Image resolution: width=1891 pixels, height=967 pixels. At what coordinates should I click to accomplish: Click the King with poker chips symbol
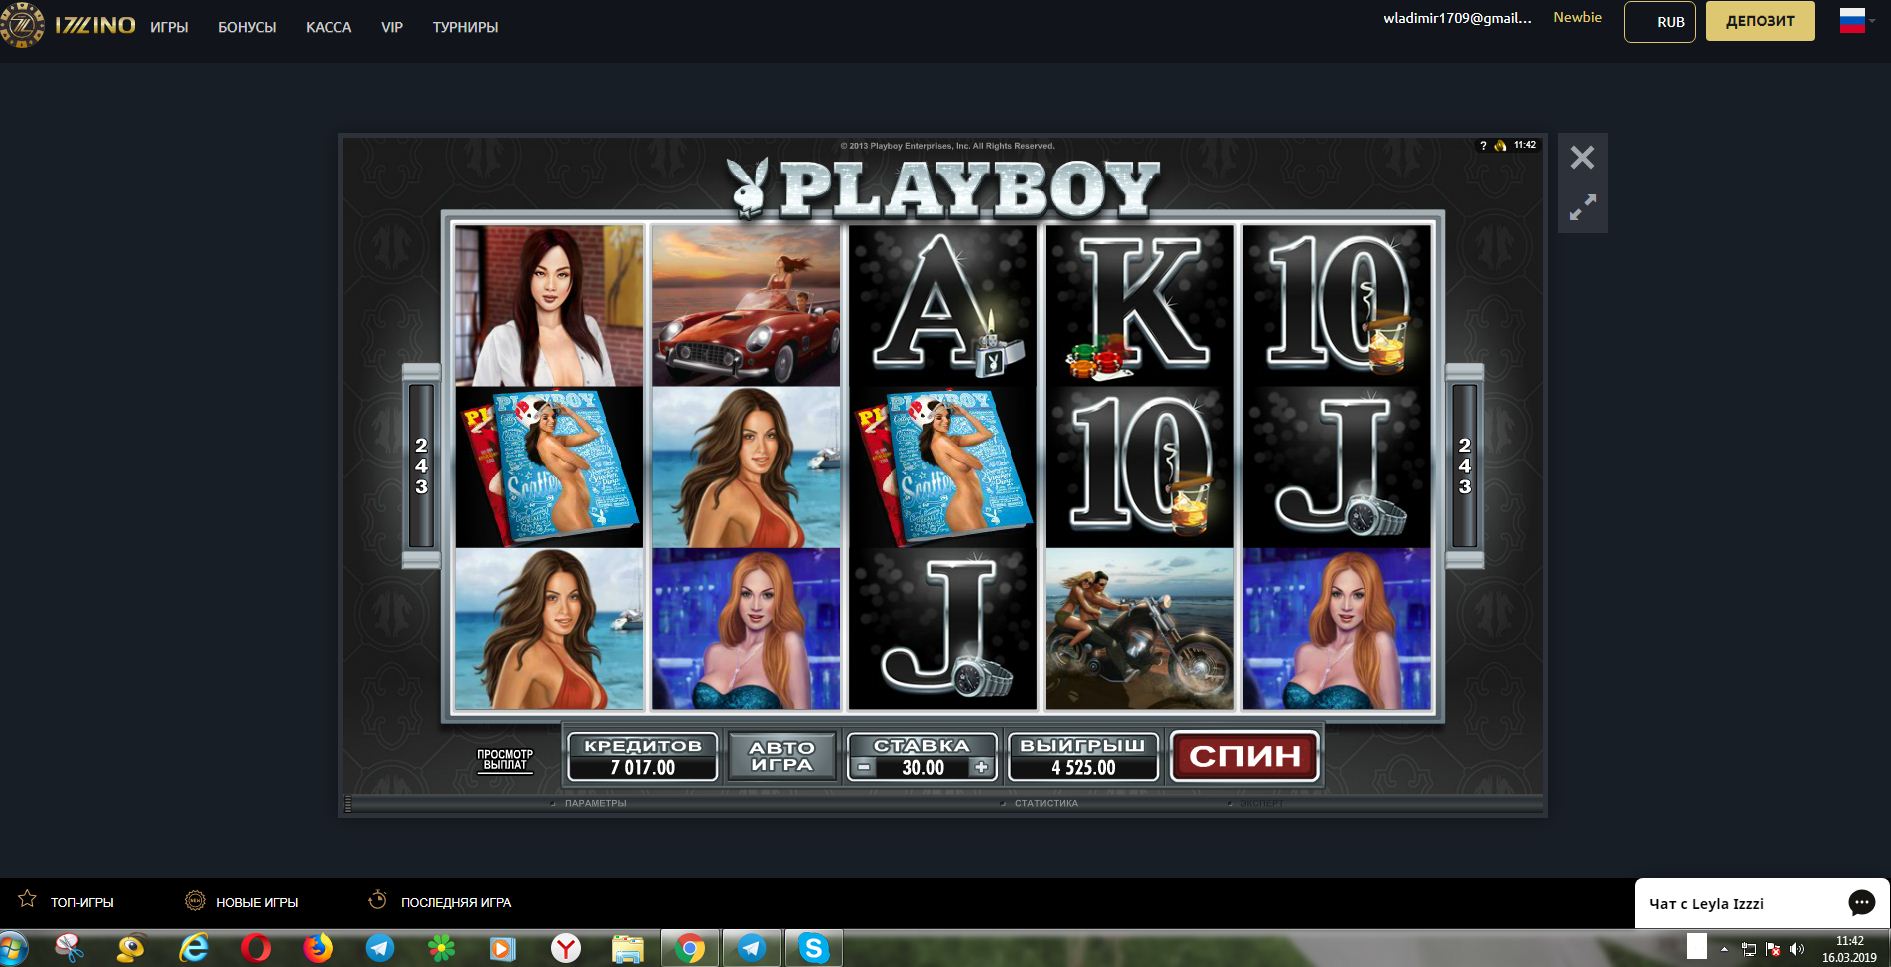coord(1140,305)
